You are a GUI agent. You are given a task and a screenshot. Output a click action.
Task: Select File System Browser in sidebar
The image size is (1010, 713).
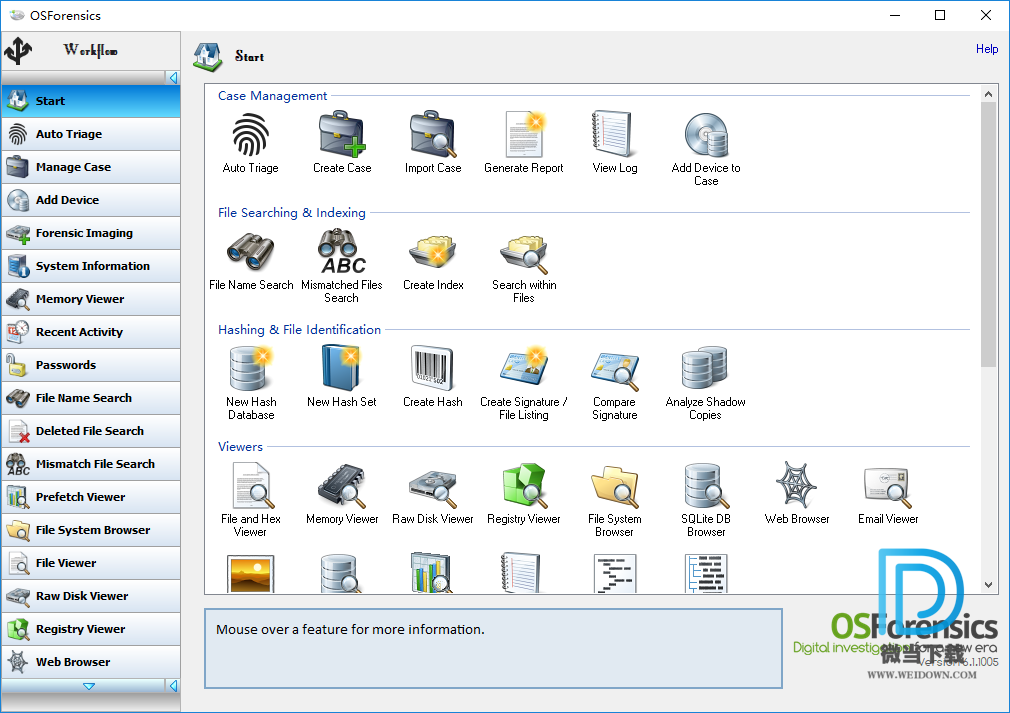click(91, 530)
